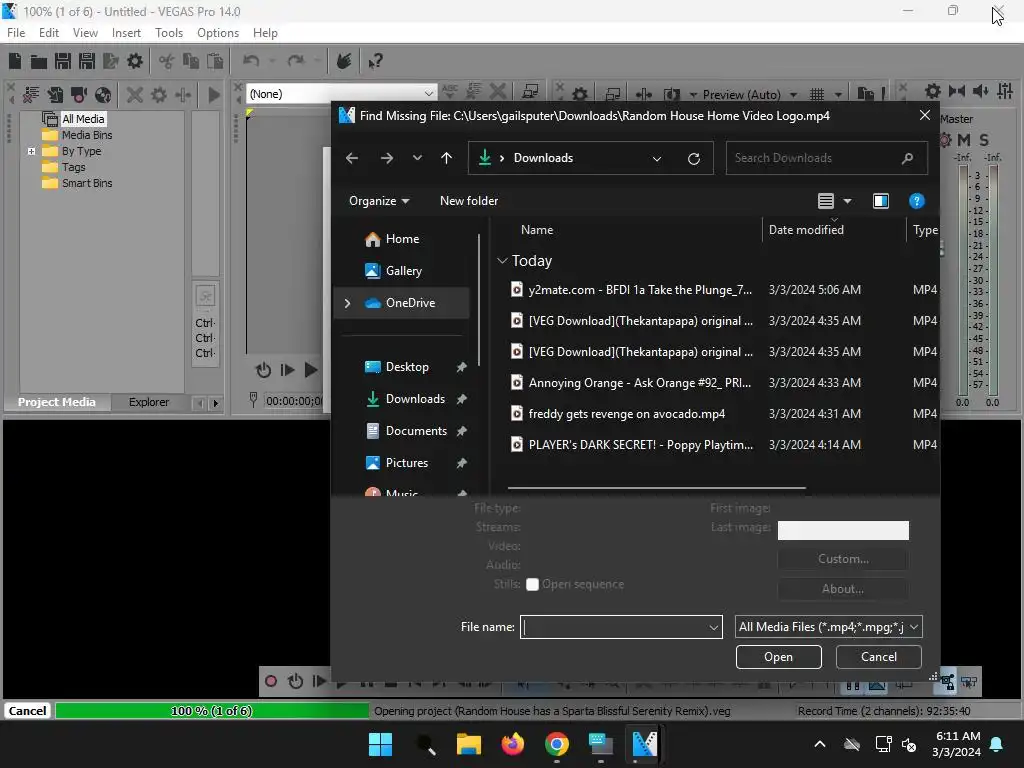Image resolution: width=1024 pixels, height=768 pixels.
Task: Click the interactive tutorials hand icon
Action: (x=344, y=61)
